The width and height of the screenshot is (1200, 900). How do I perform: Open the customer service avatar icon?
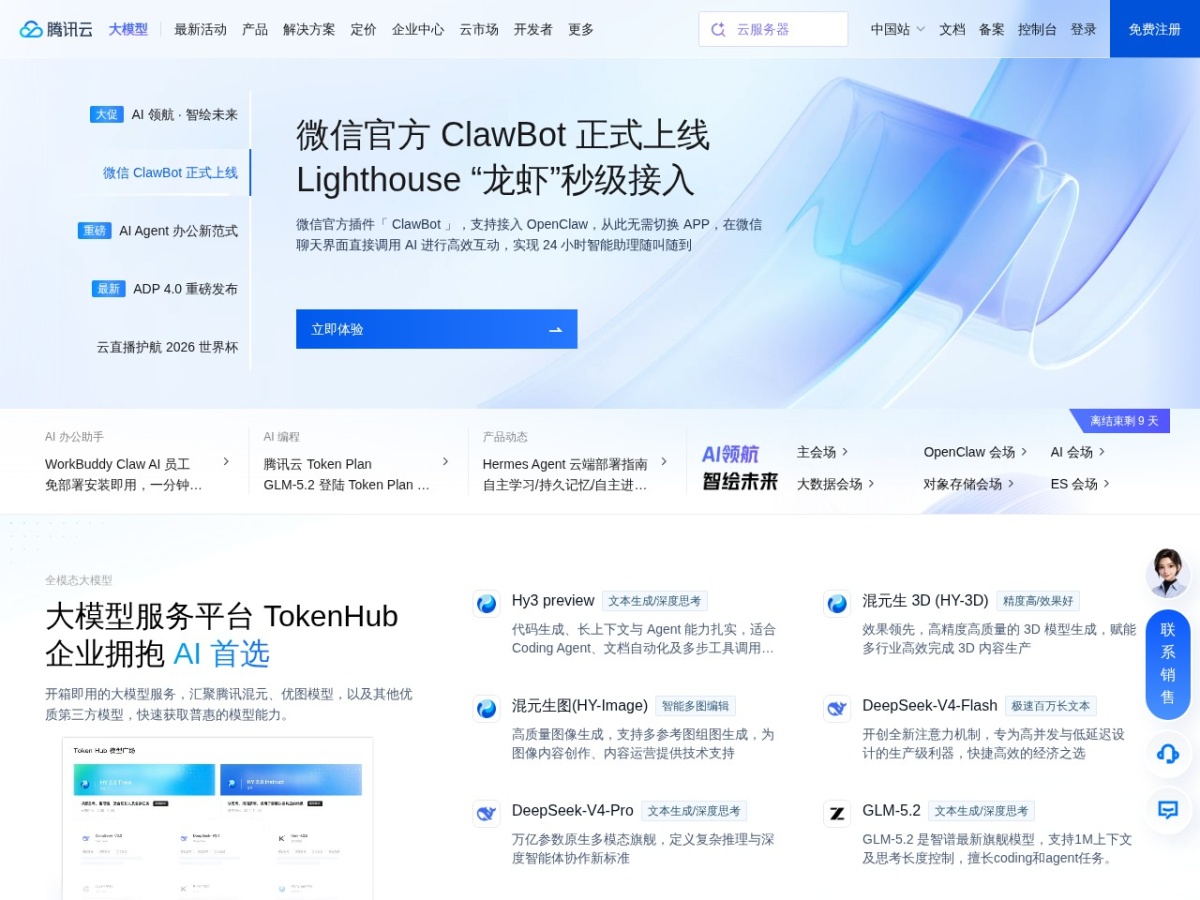pos(1167,573)
